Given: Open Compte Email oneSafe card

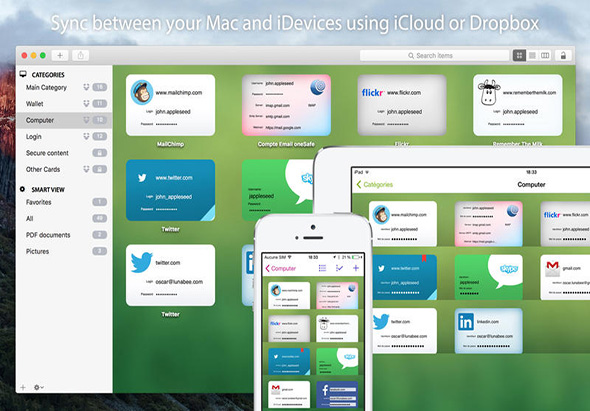Looking at the screenshot, I should point(286,105).
